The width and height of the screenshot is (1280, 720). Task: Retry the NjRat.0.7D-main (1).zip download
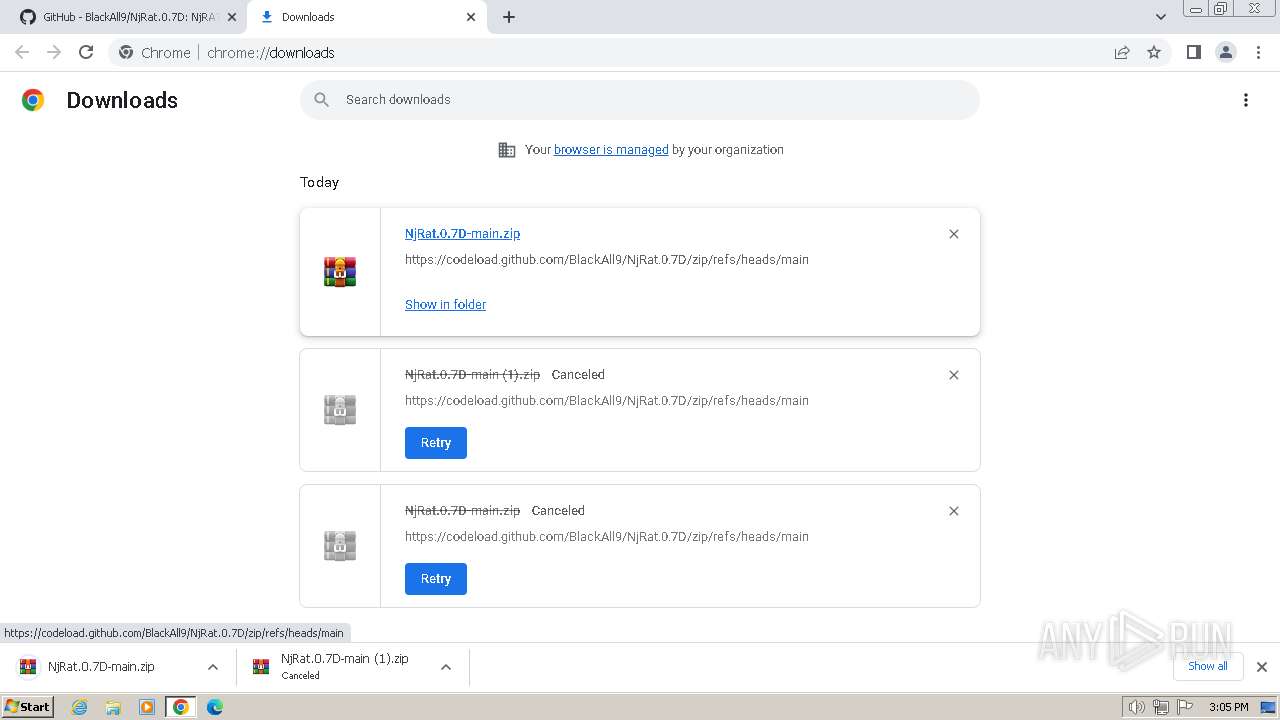point(436,443)
